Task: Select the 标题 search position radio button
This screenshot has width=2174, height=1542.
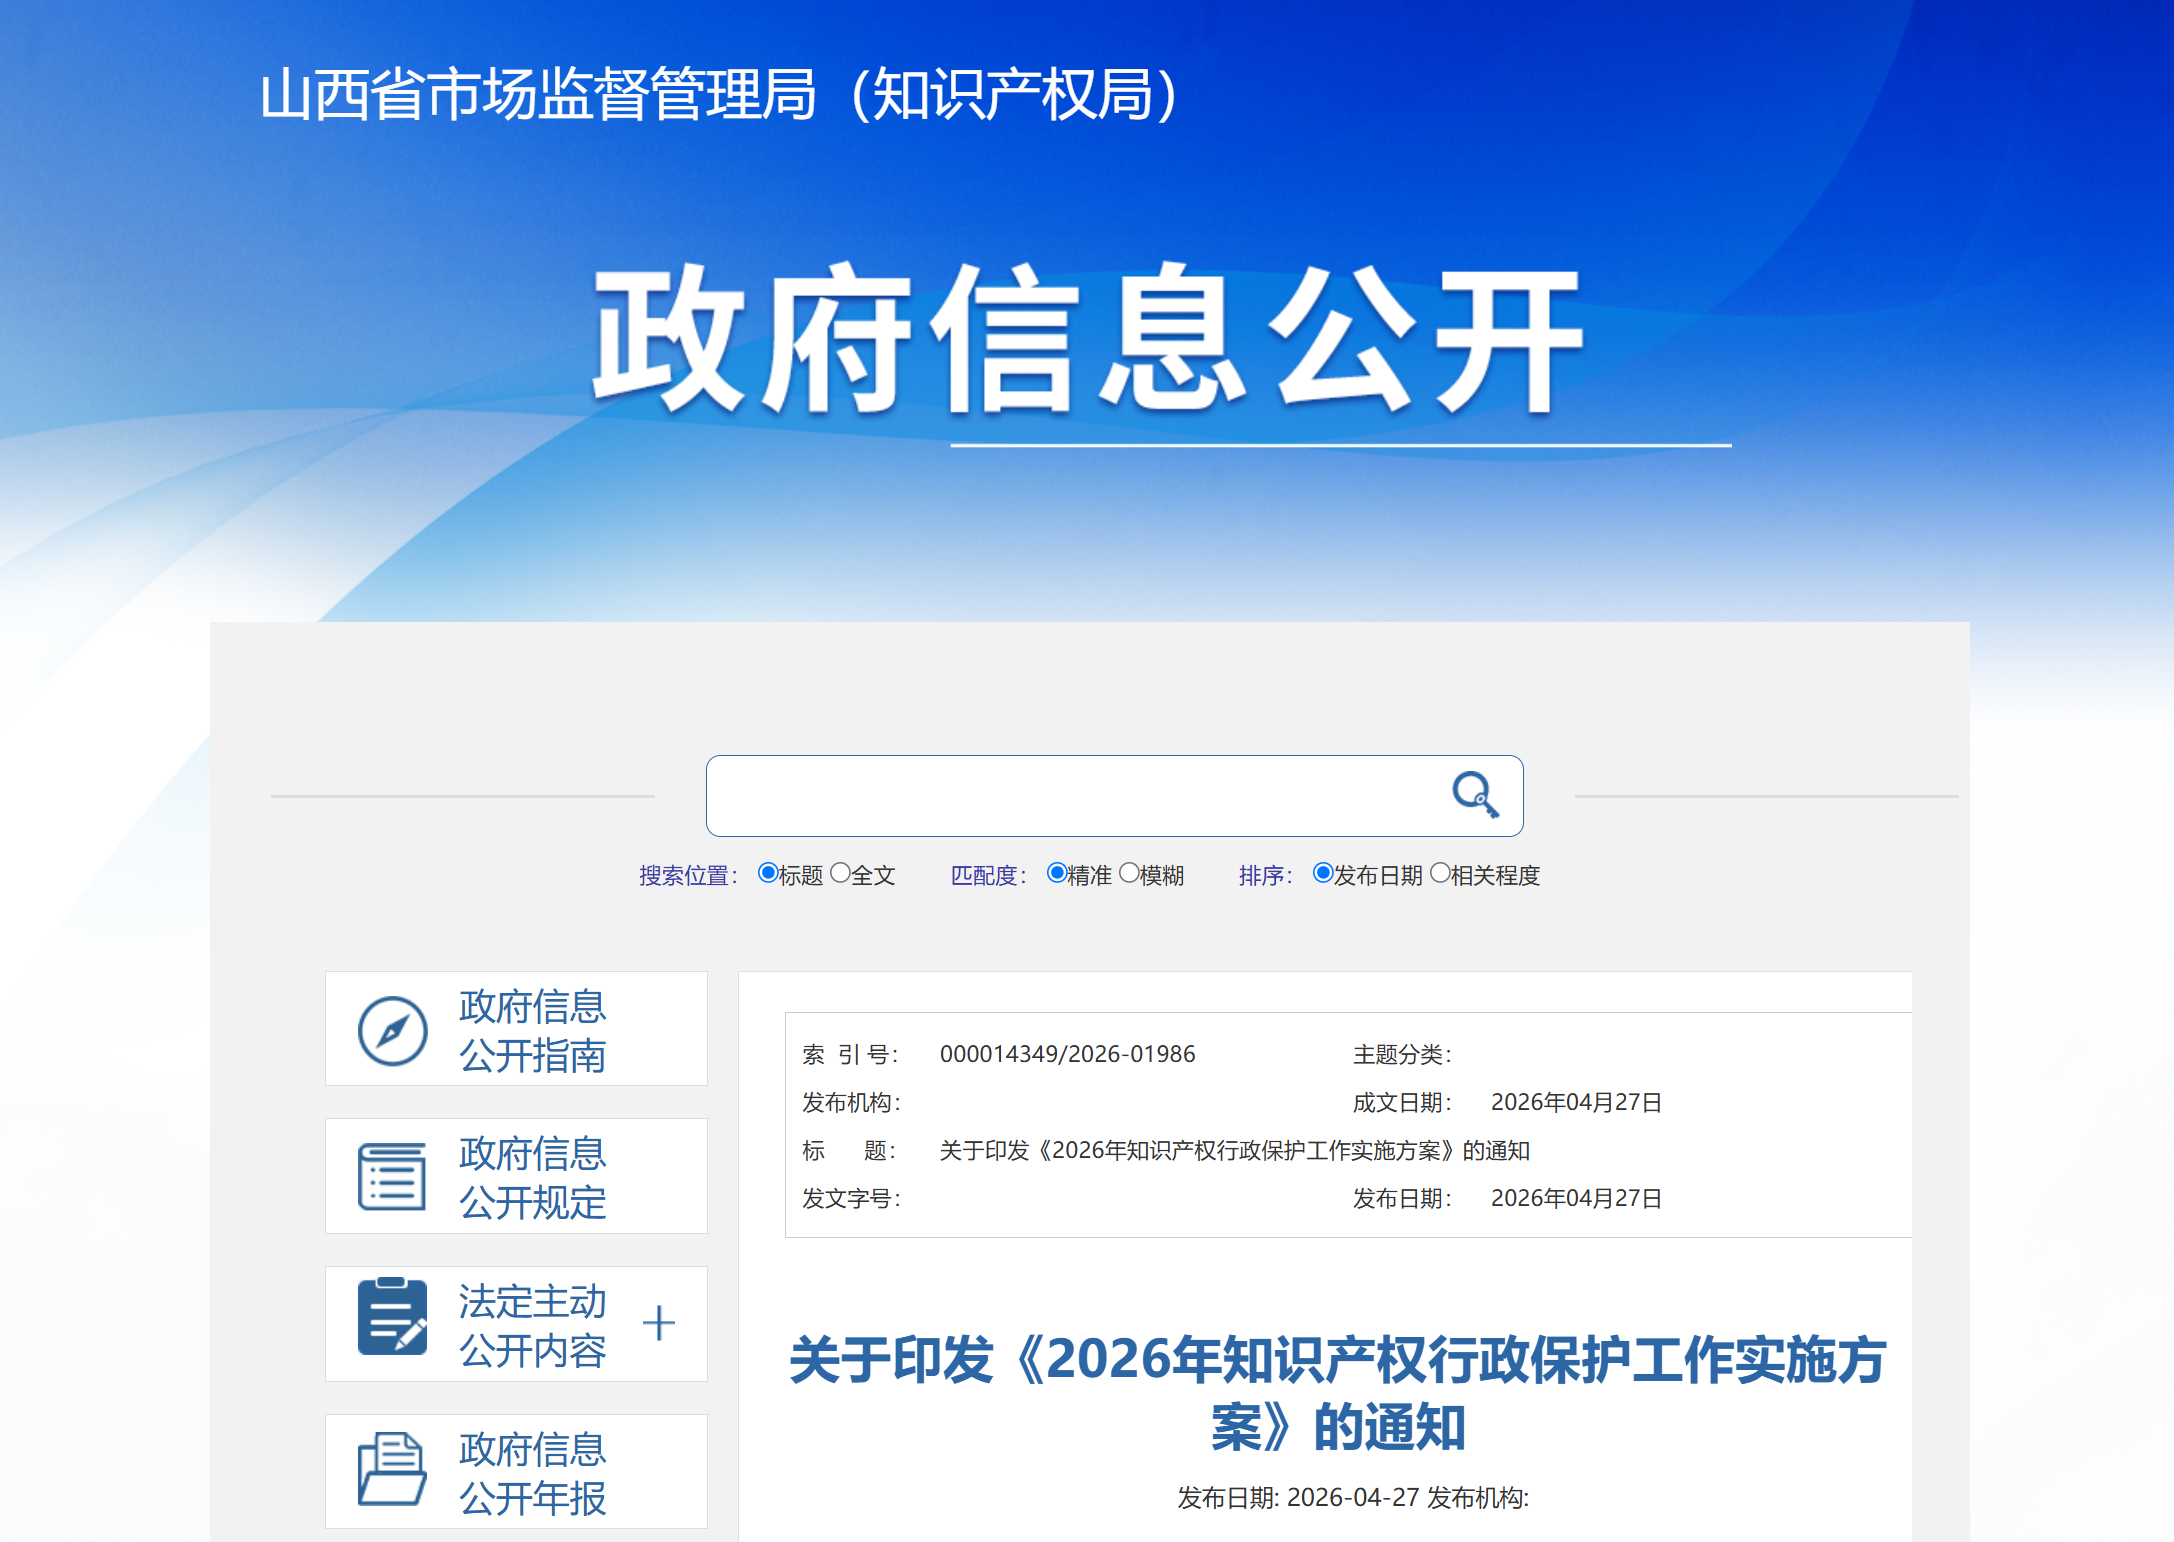Action: click(767, 873)
